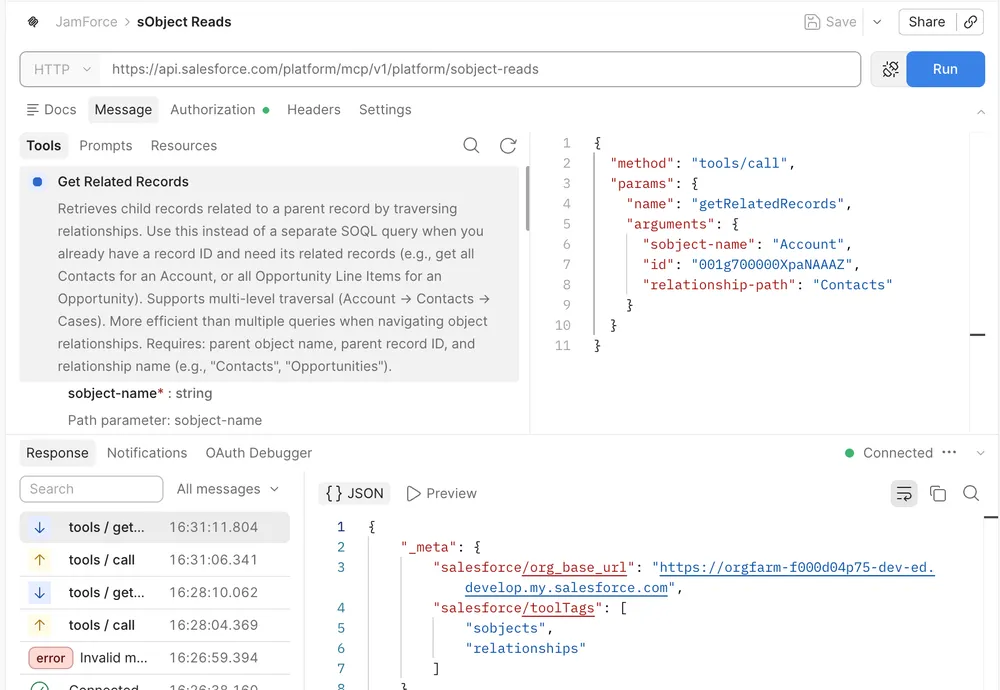Collapse the request pane chevron

coord(981,112)
